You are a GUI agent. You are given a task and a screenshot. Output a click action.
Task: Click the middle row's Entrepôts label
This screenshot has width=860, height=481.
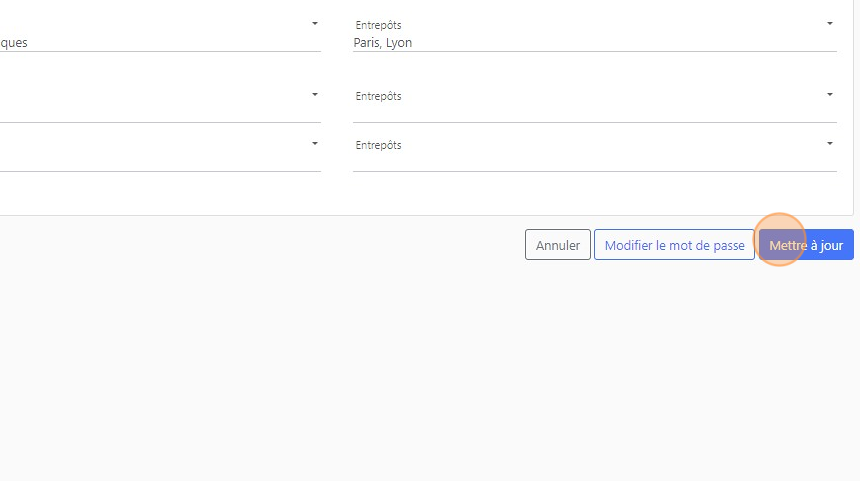[378, 96]
